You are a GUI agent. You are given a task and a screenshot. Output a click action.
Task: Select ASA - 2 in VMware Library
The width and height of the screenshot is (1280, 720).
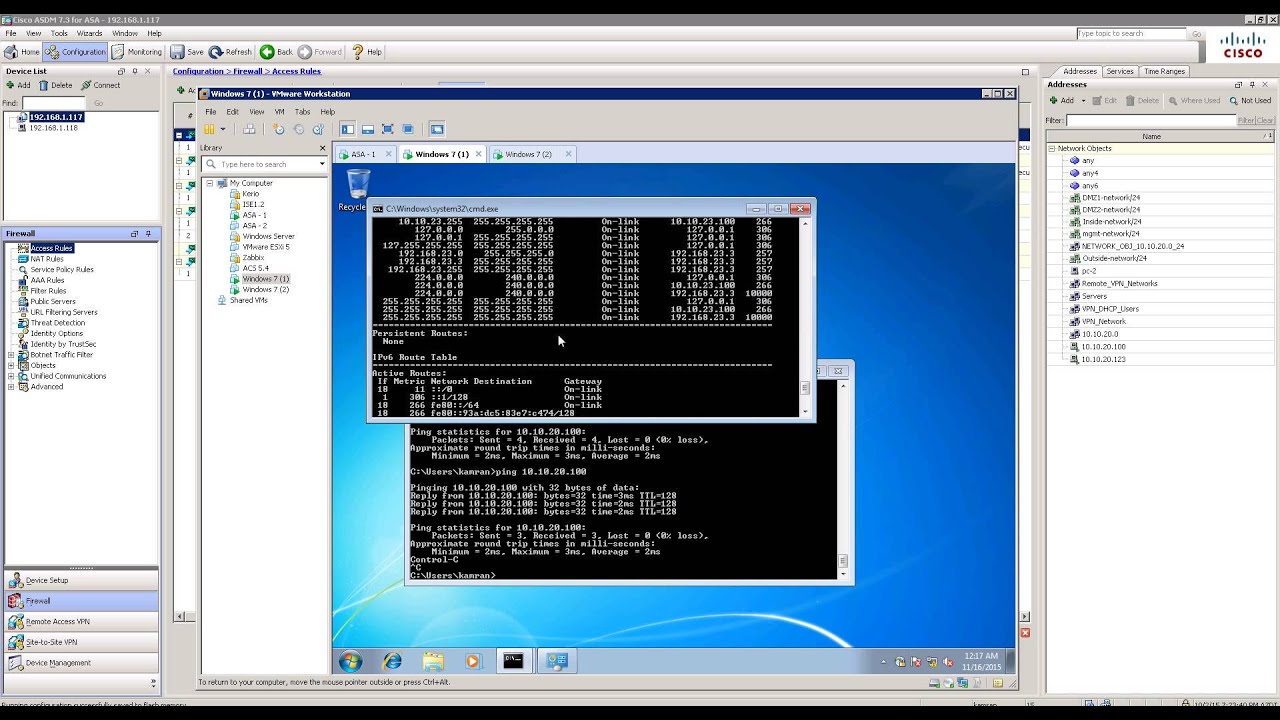click(x=254, y=226)
